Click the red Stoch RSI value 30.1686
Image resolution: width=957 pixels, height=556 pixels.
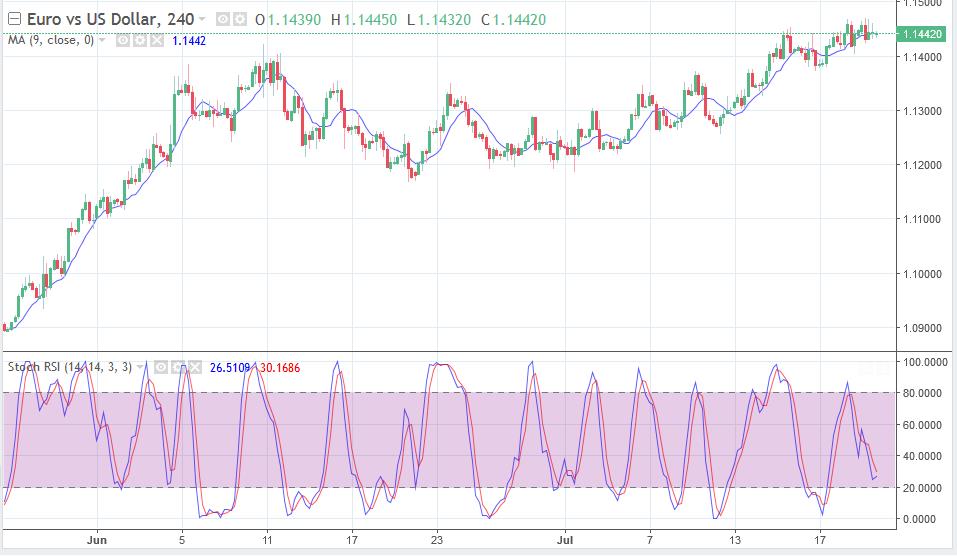[x=280, y=368]
